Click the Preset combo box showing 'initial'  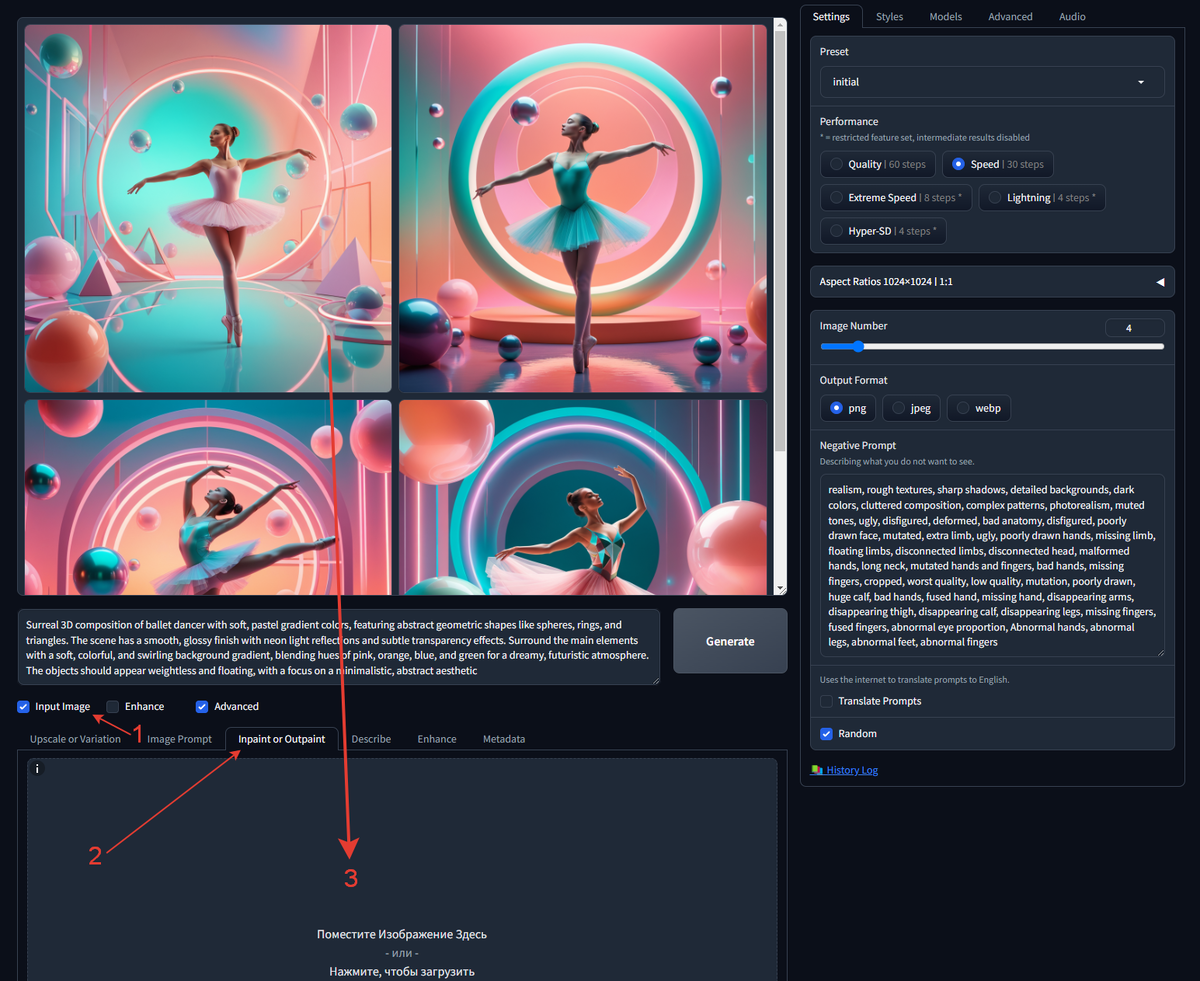[992, 82]
